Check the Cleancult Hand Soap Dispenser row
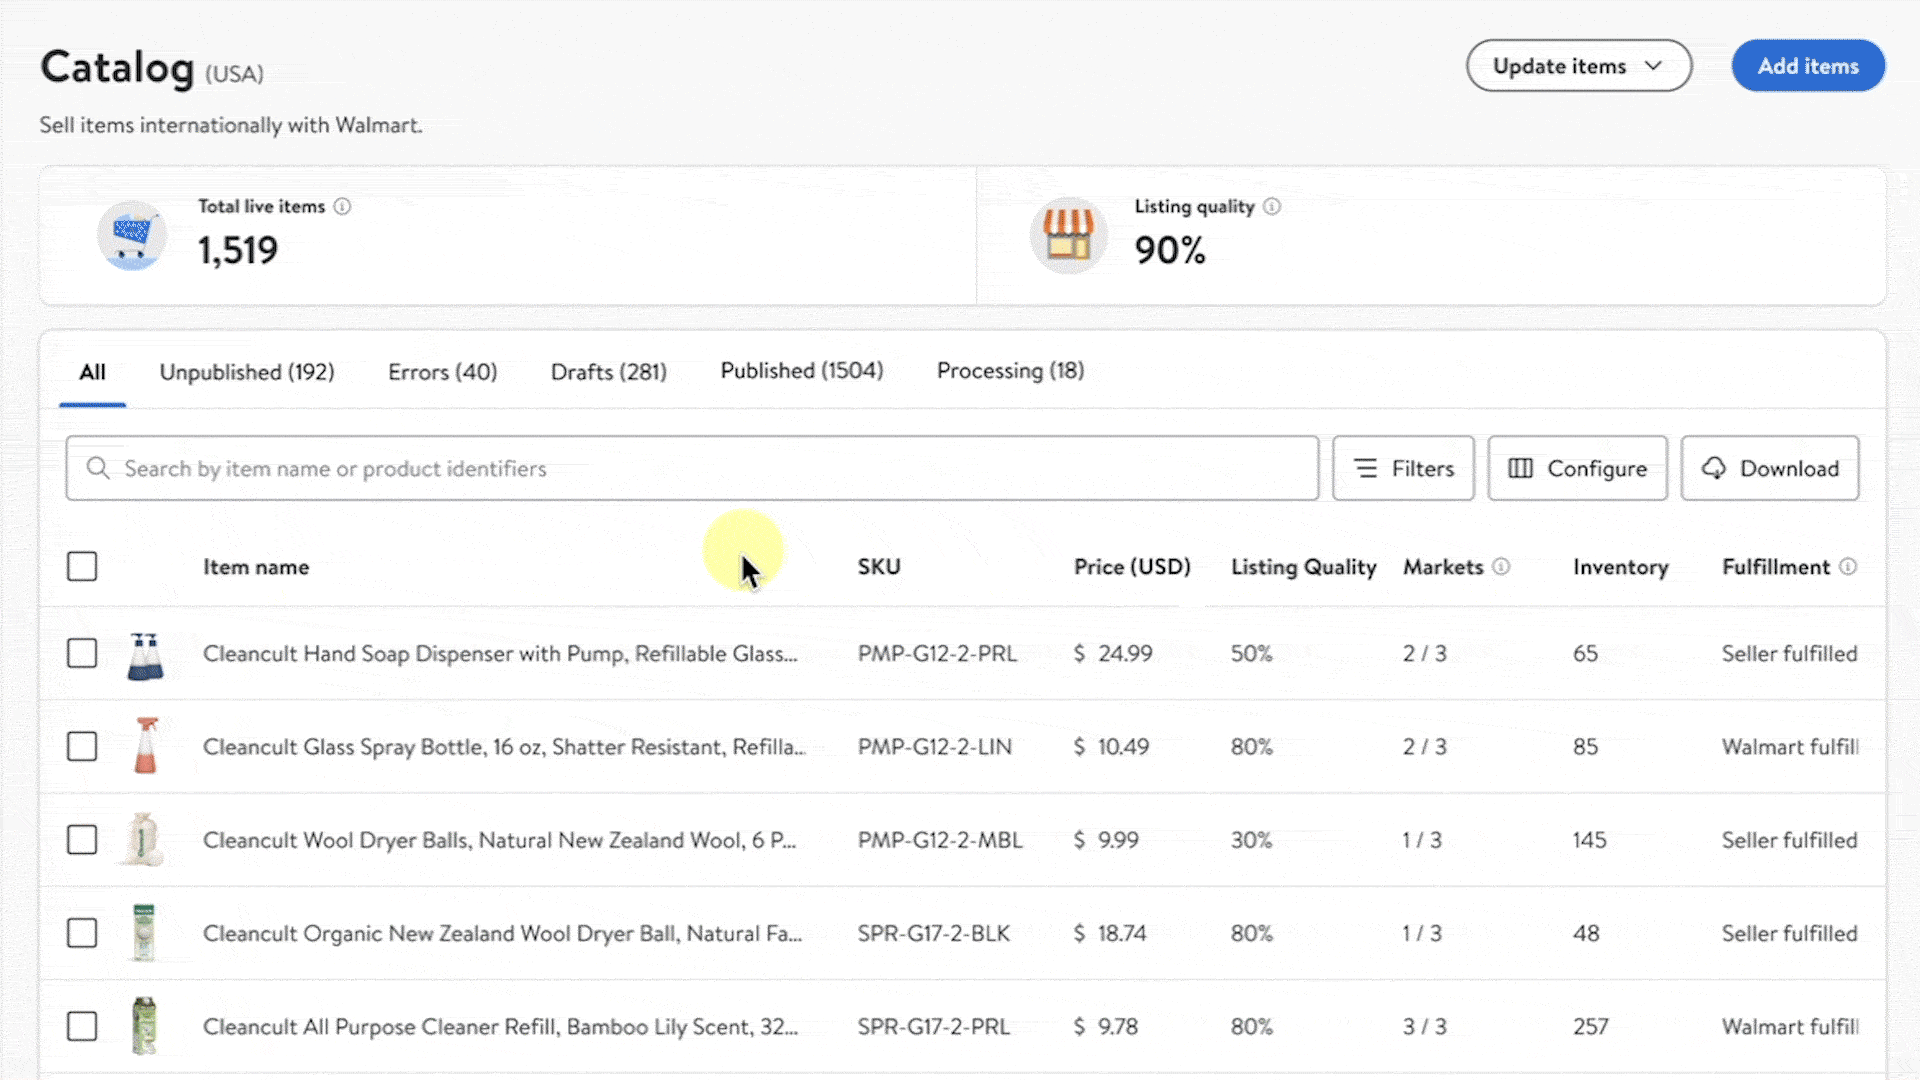The height and width of the screenshot is (1080, 1920). 82,654
